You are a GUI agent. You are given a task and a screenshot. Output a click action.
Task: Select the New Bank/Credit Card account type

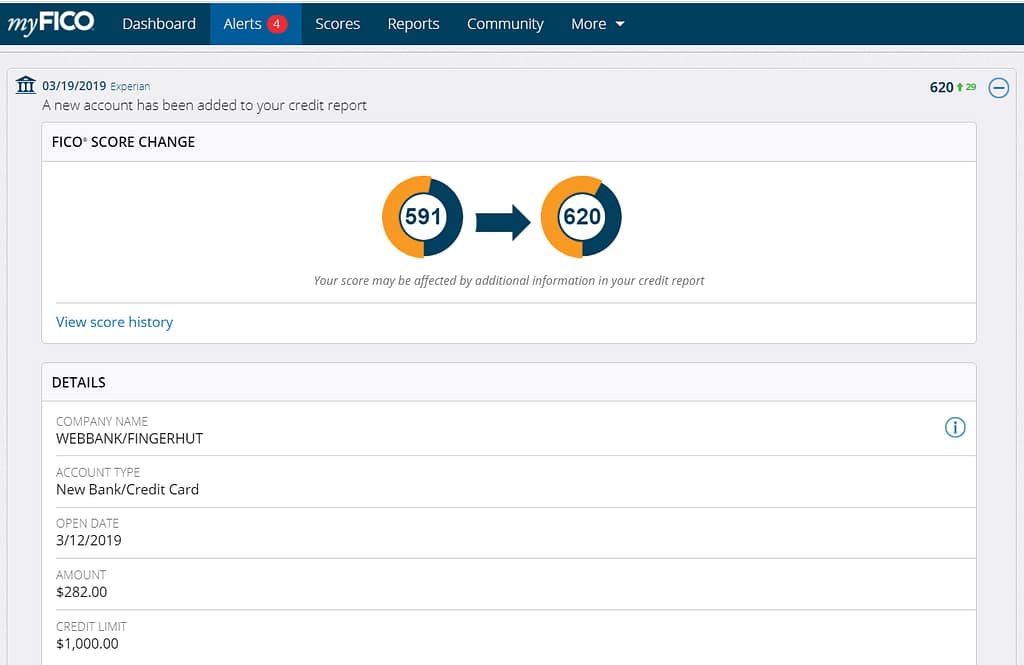tap(127, 489)
